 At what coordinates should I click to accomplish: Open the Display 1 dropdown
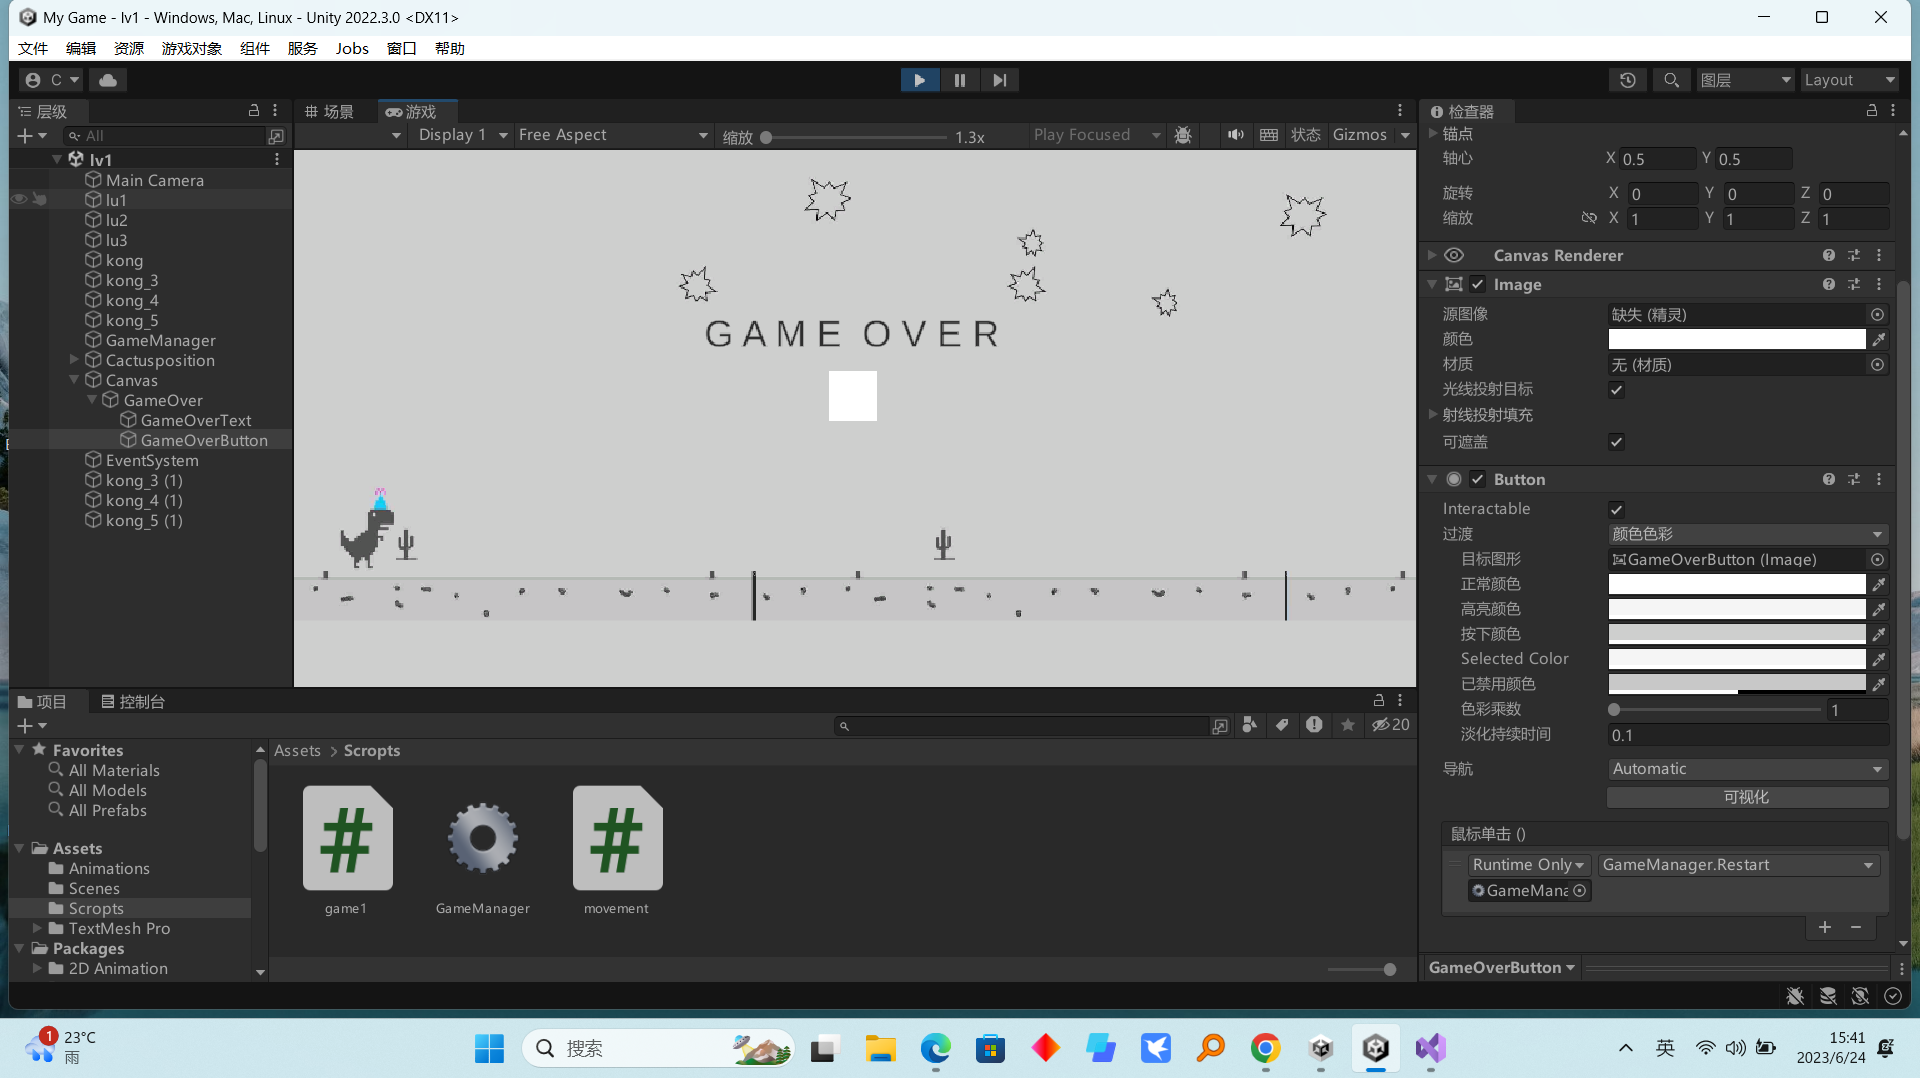[463, 135]
